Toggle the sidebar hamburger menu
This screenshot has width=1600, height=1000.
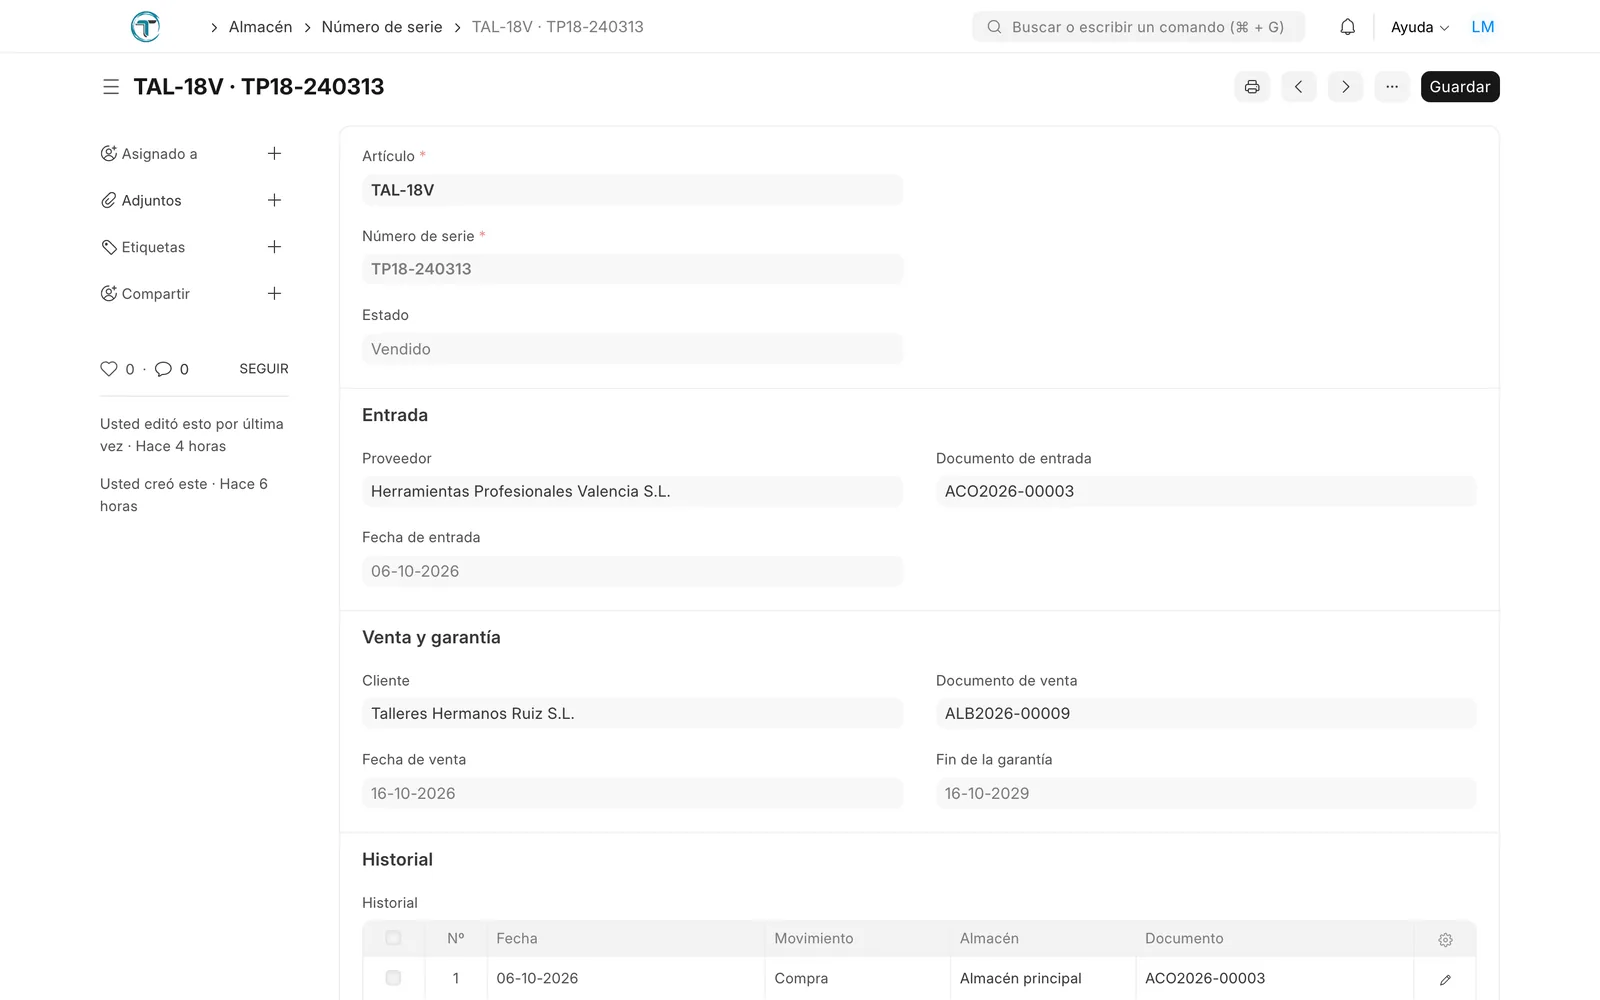click(x=111, y=87)
